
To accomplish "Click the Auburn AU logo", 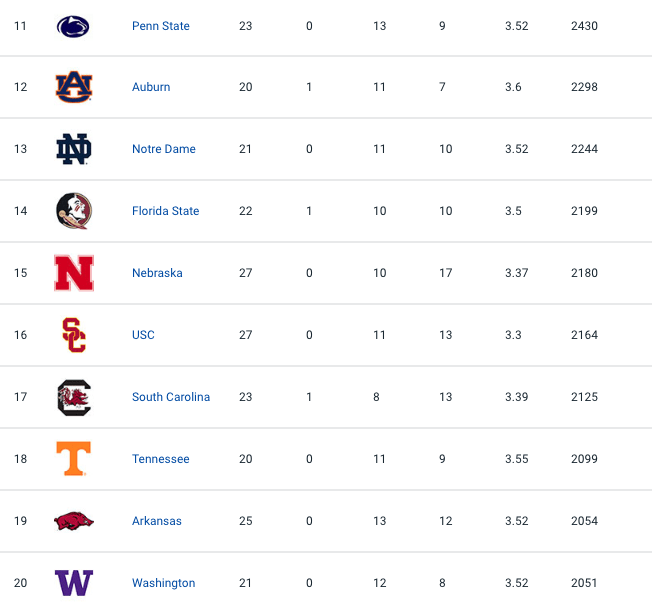I will tap(74, 87).
